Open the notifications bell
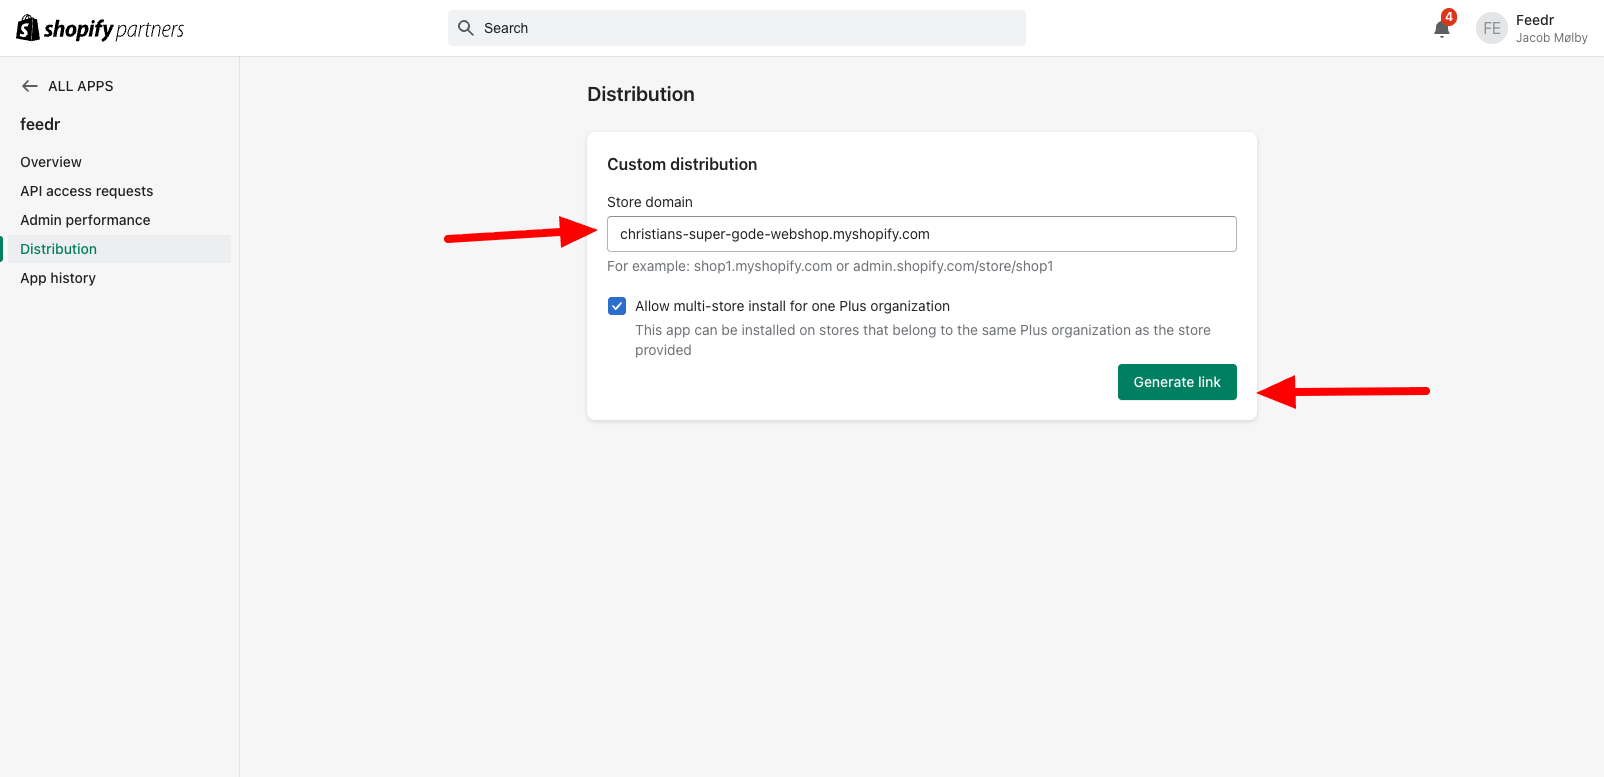Image resolution: width=1604 pixels, height=777 pixels. (x=1441, y=29)
